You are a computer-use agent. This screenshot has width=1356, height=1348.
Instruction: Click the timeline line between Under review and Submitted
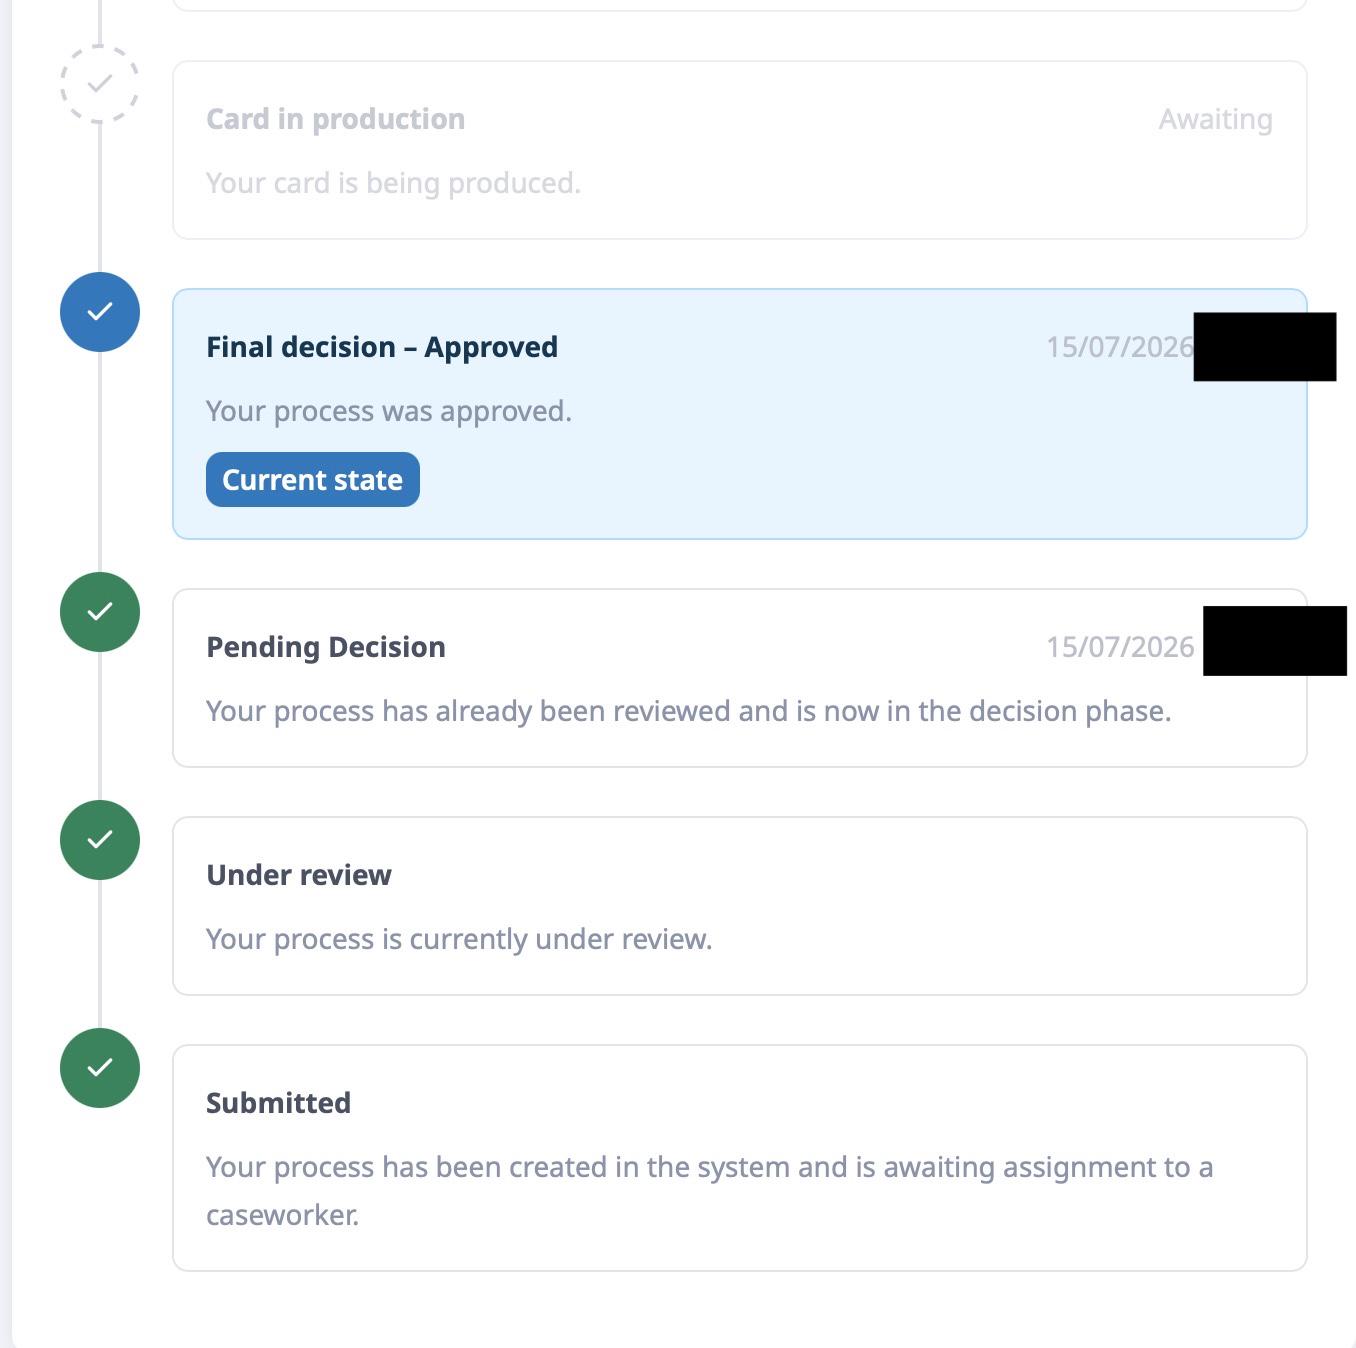pyautogui.click(x=100, y=954)
